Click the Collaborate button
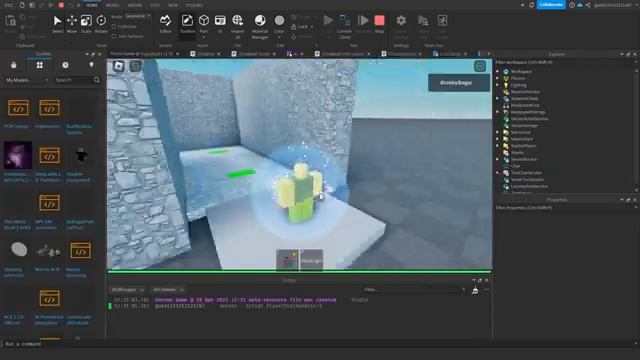Viewport: 640px width, 360px height. click(x=551, y=5)
